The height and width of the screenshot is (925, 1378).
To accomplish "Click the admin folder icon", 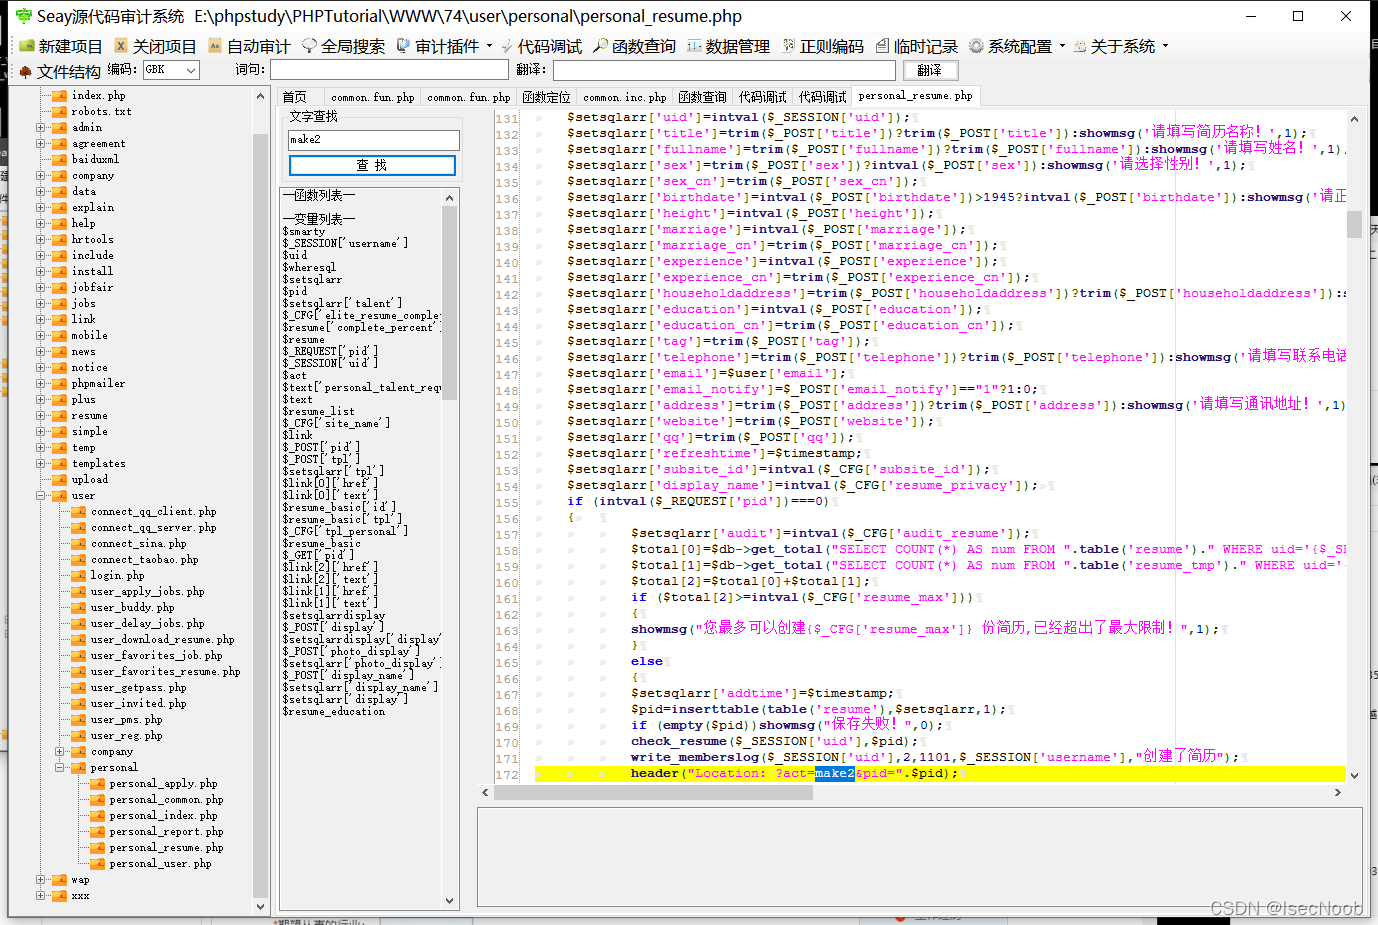I will click(x=60, y=128).
